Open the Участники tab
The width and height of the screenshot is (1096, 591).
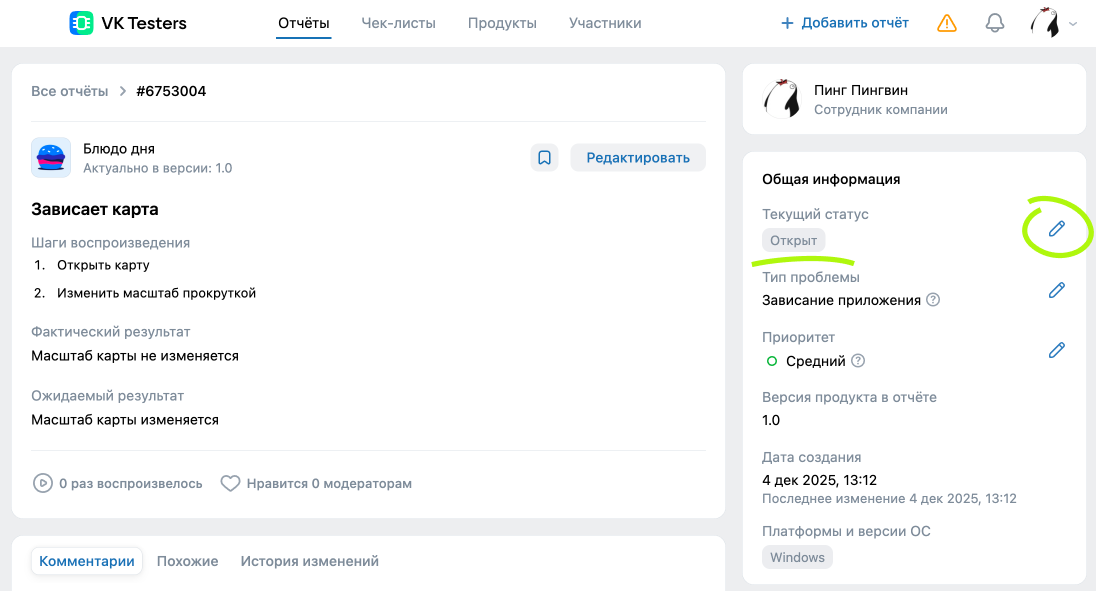coord(605,23)
